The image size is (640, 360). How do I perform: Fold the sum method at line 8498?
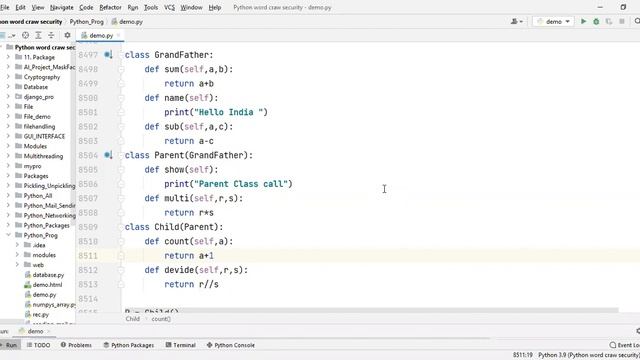point(121,69)
